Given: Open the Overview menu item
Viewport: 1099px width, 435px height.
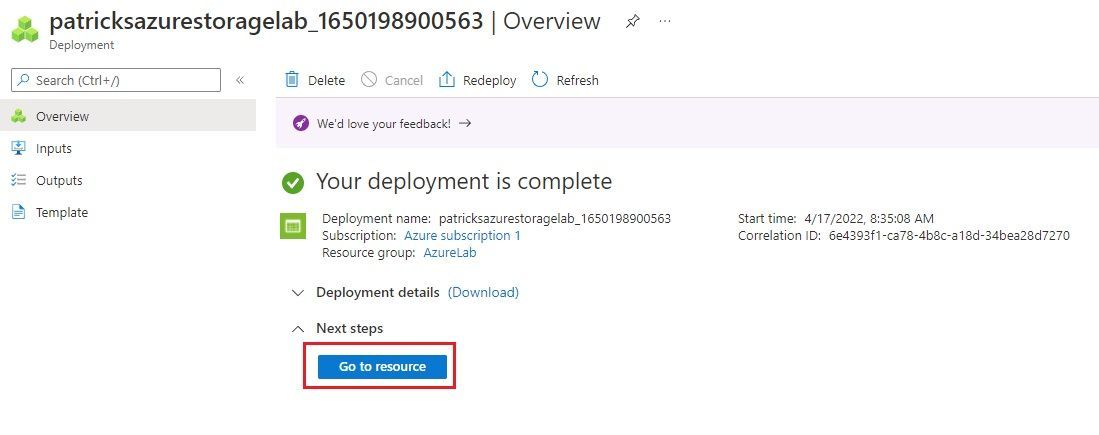Looking at the screenshot, I should click(128, 116).
